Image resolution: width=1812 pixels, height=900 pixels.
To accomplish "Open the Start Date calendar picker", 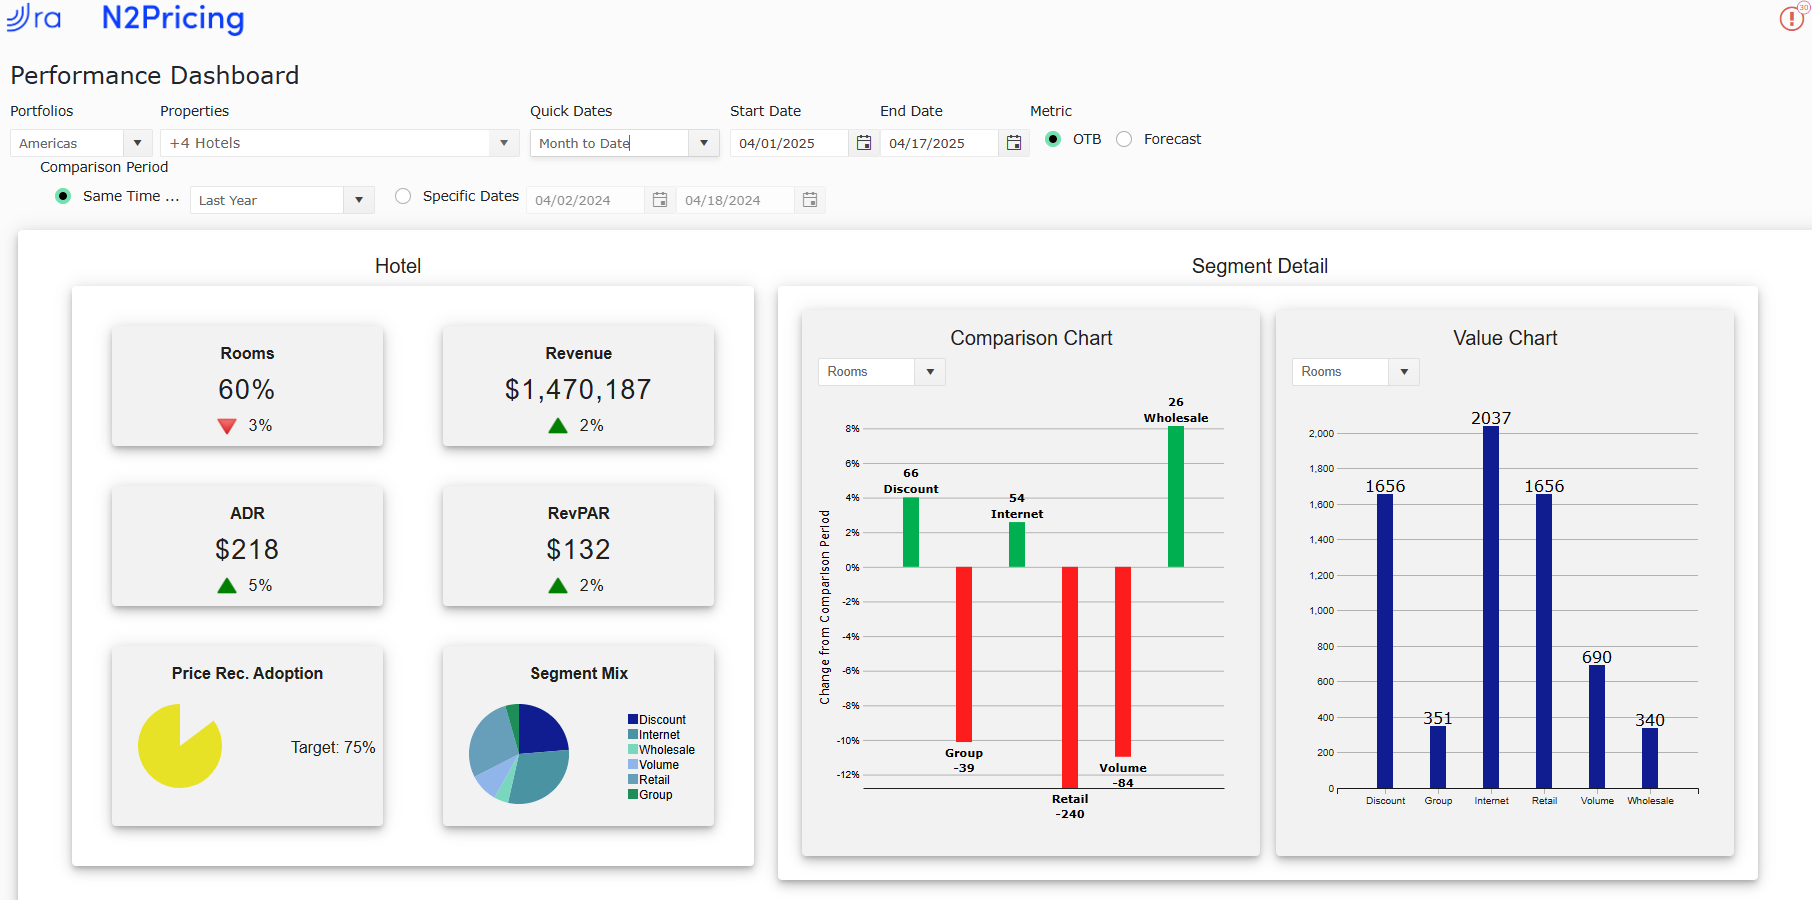I will (x=864, y=143).
